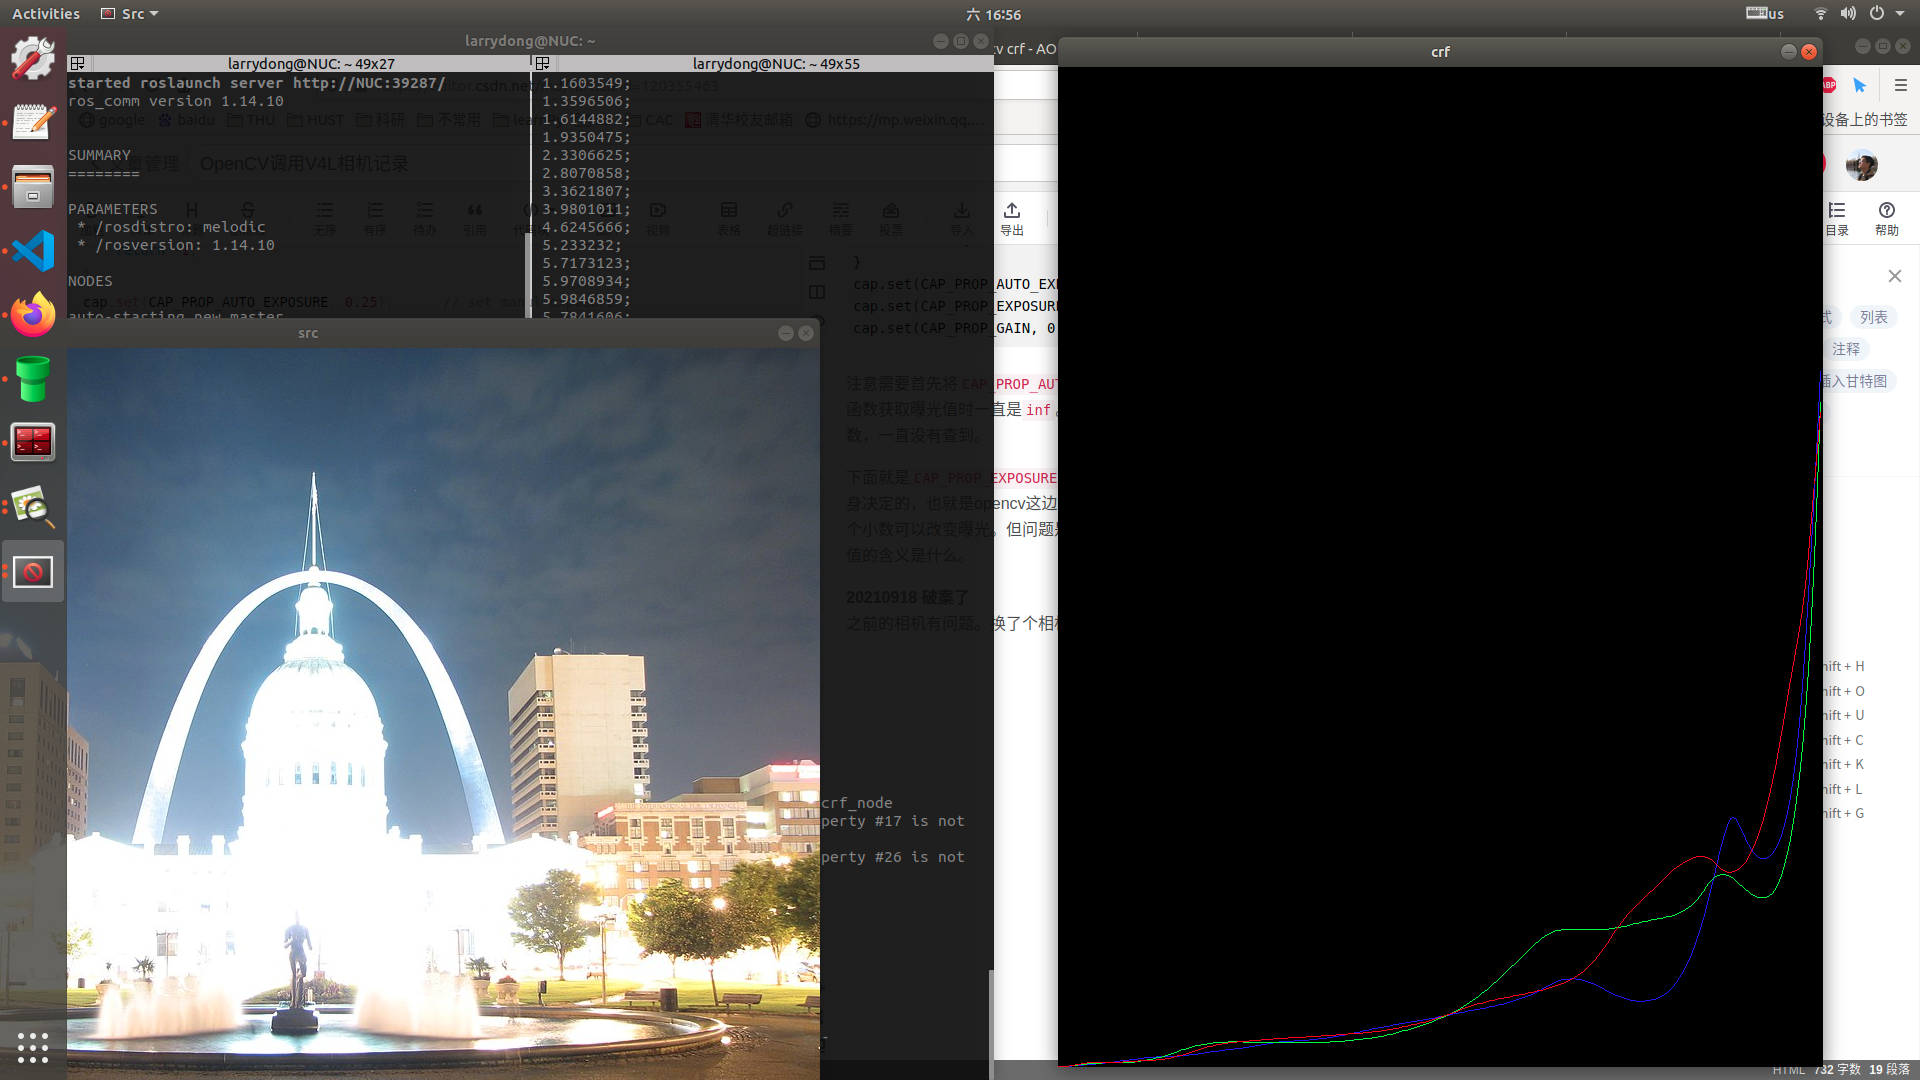Open the 帮助 help icon in editor toolbar

pyautogui.click(x=1887, y=218)
